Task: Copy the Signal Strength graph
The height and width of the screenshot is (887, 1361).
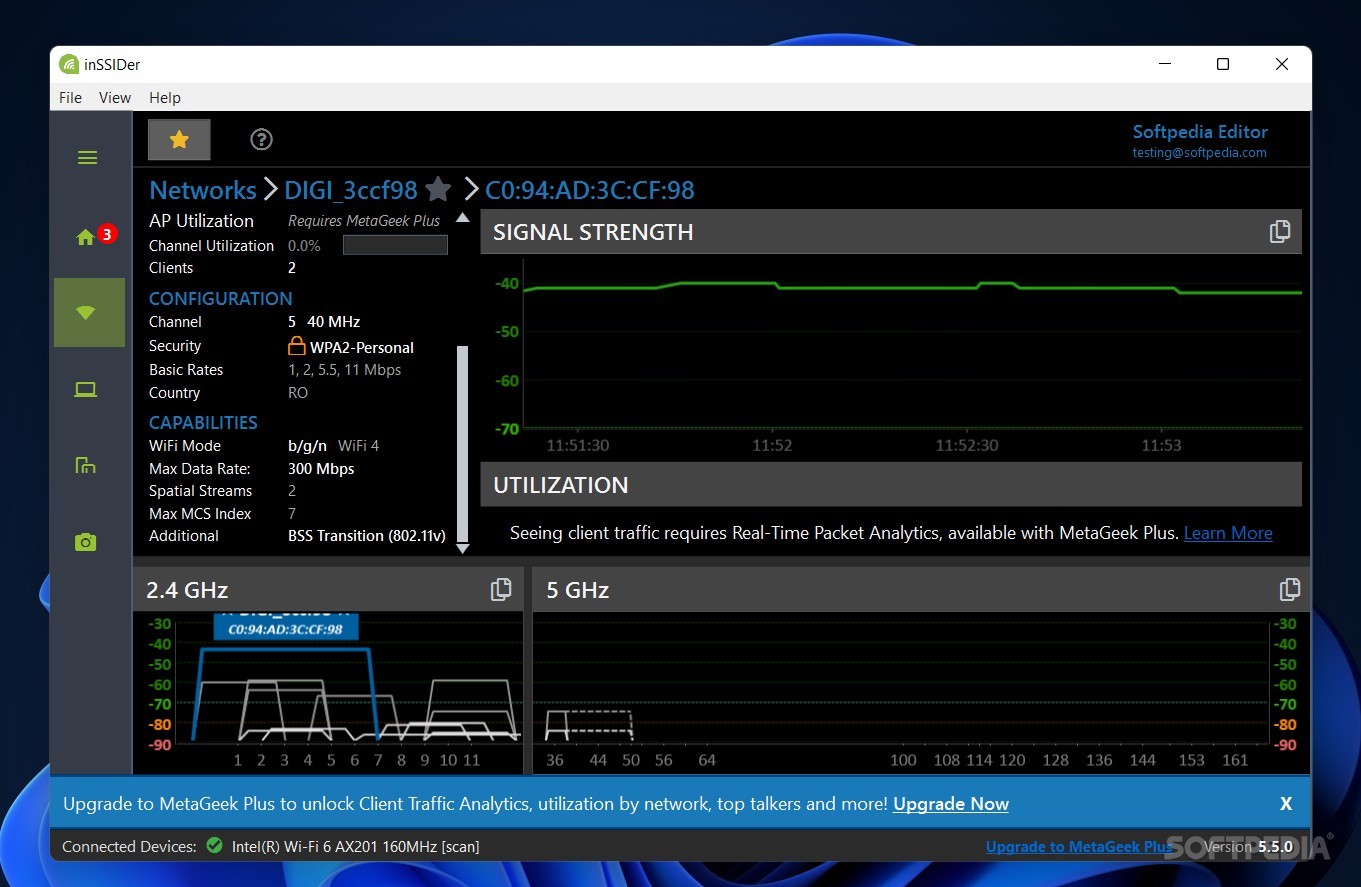Action: pos(1279,232)
